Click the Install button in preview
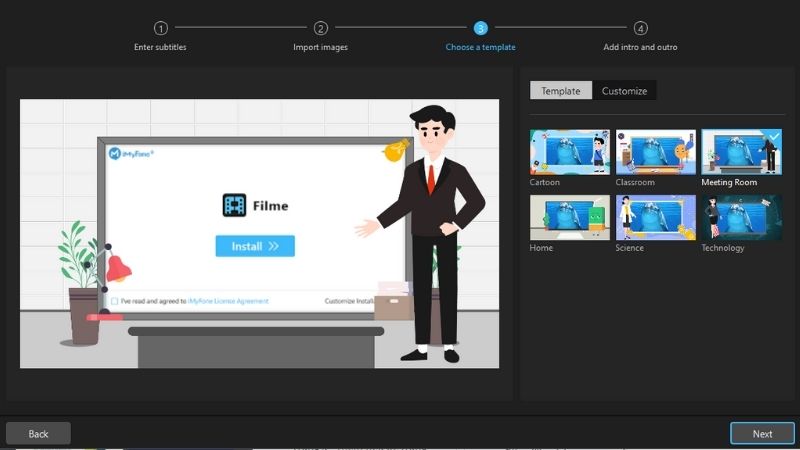 coord(255,246)
